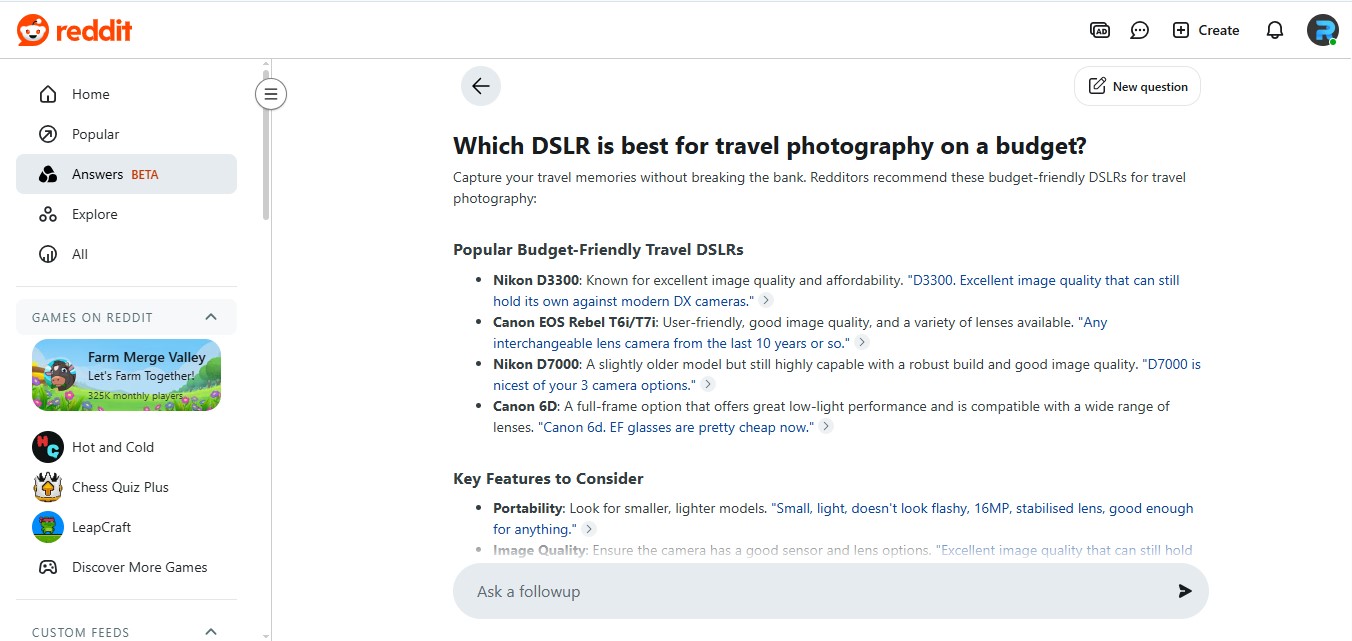Collapse the CUSTOM FEEDS section

(211, 631)
